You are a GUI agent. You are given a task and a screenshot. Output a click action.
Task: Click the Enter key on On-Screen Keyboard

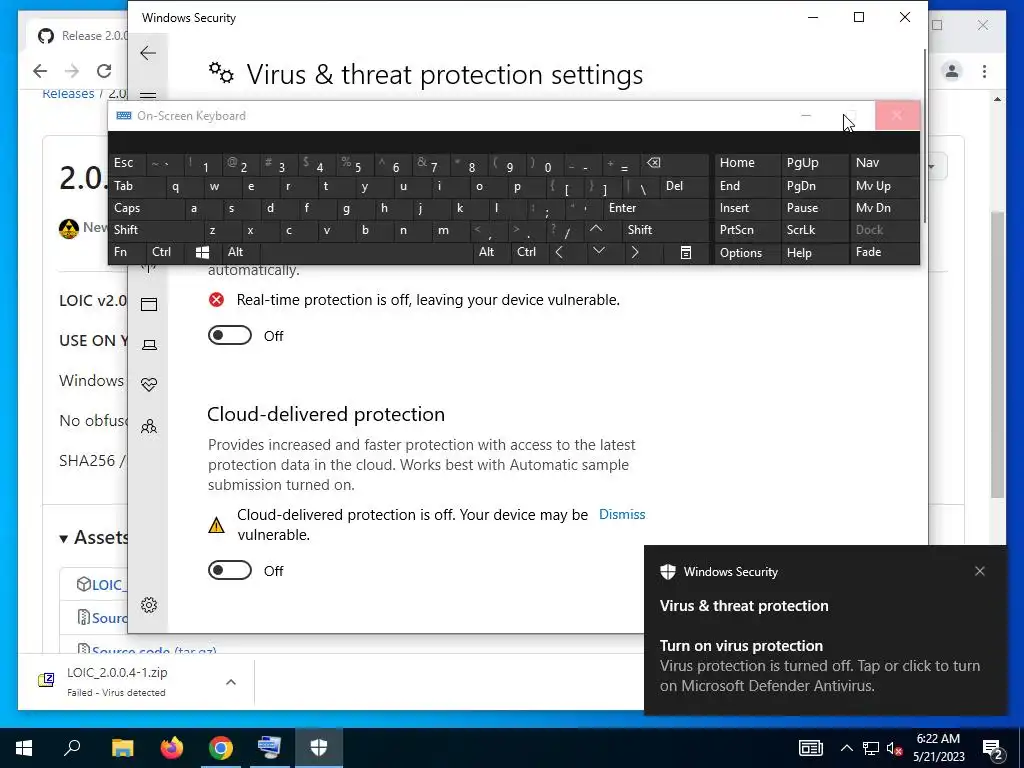[x=656, y=208]
